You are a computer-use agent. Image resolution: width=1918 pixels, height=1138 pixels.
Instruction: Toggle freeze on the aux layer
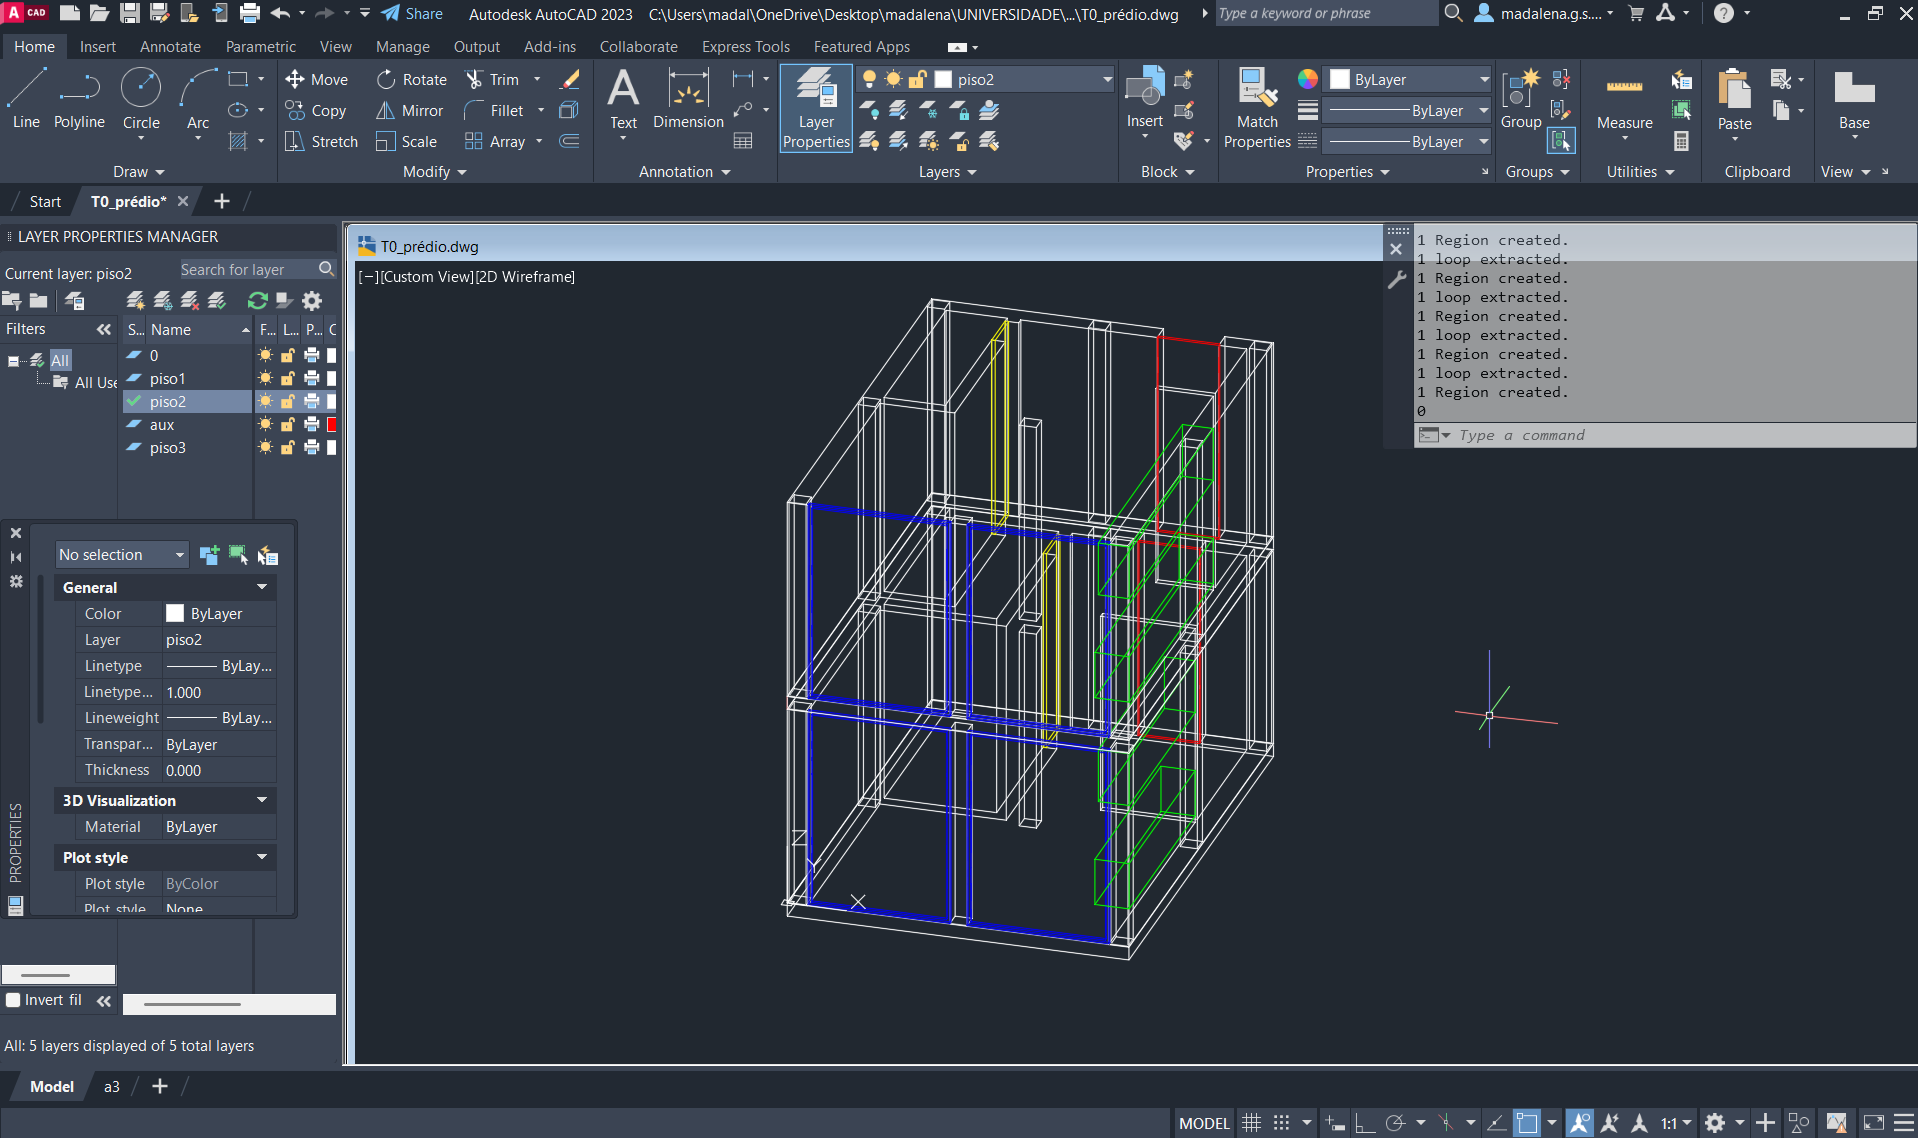265,425
